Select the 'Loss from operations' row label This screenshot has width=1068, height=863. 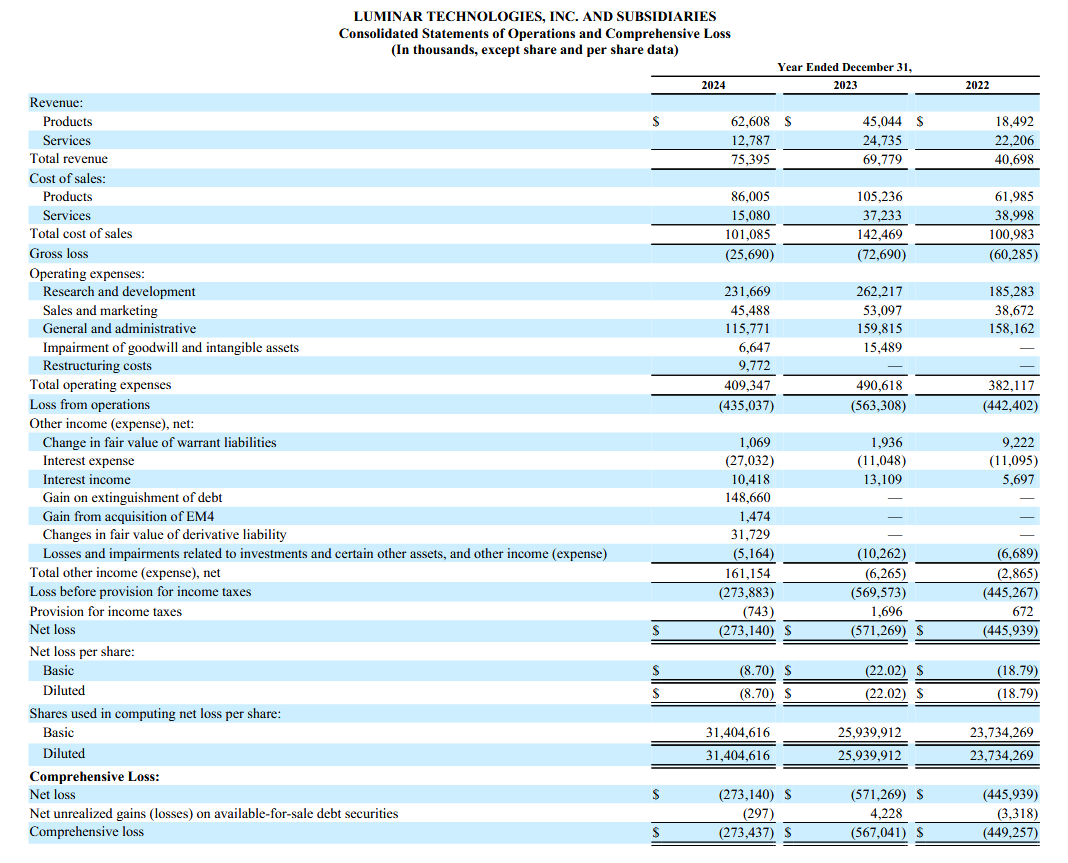(89, 405)
